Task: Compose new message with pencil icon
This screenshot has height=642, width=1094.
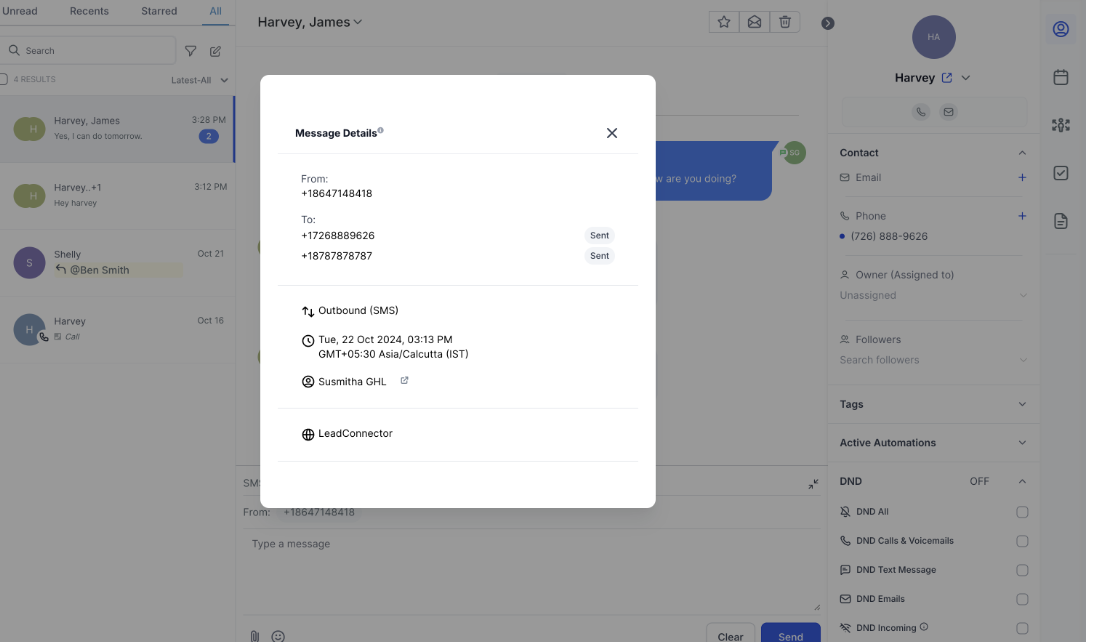Action: pyautogui.click(x=215, y=51)
